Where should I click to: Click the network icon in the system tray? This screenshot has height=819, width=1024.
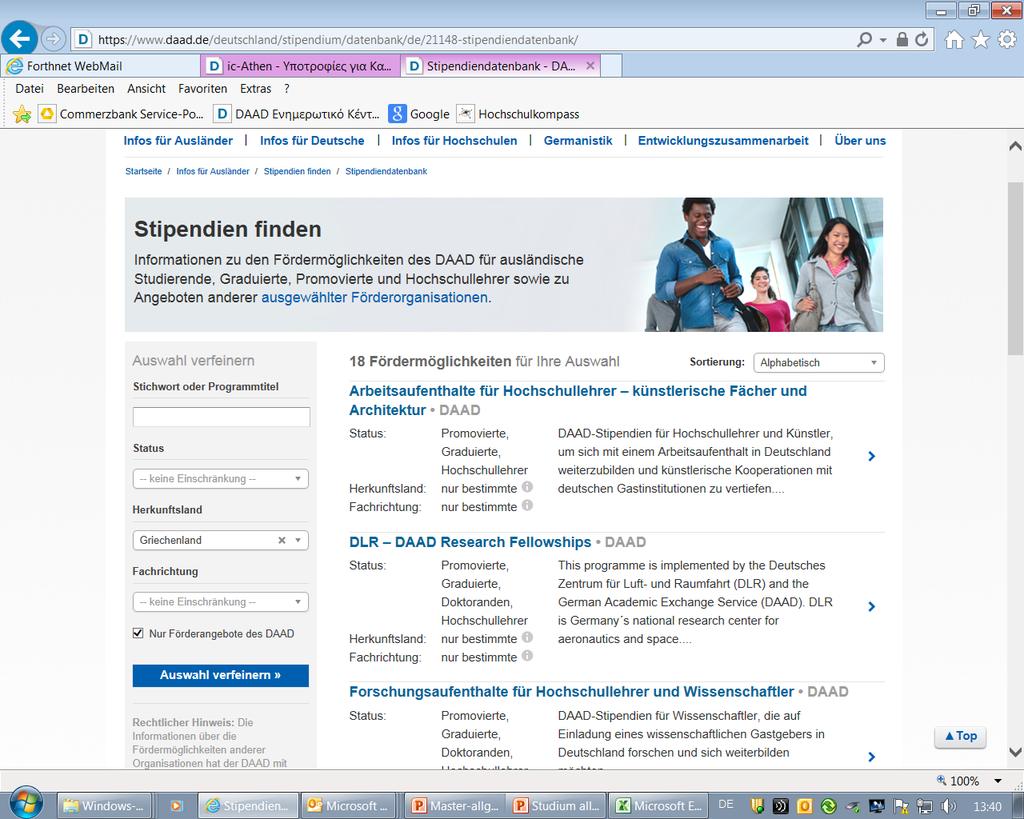pos(925,806)
